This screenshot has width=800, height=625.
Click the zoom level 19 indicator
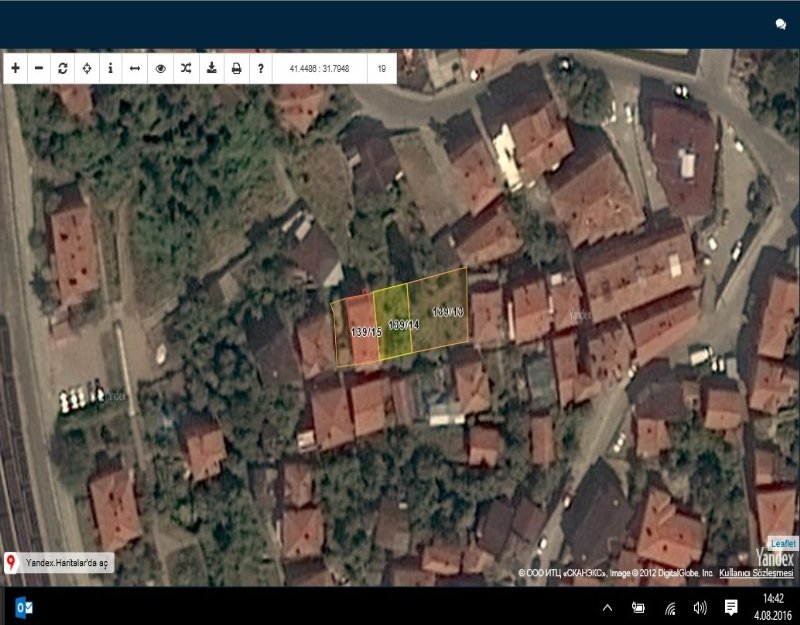382,69
